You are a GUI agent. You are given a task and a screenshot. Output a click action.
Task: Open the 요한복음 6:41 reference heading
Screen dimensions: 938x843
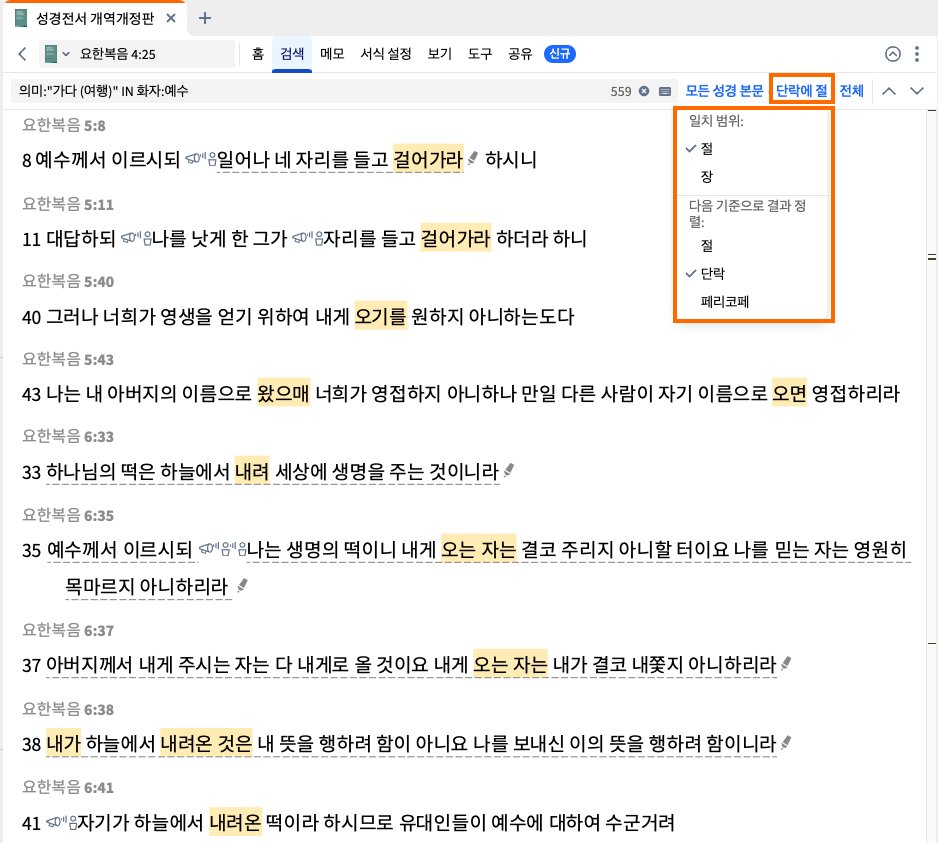(68, 787)
